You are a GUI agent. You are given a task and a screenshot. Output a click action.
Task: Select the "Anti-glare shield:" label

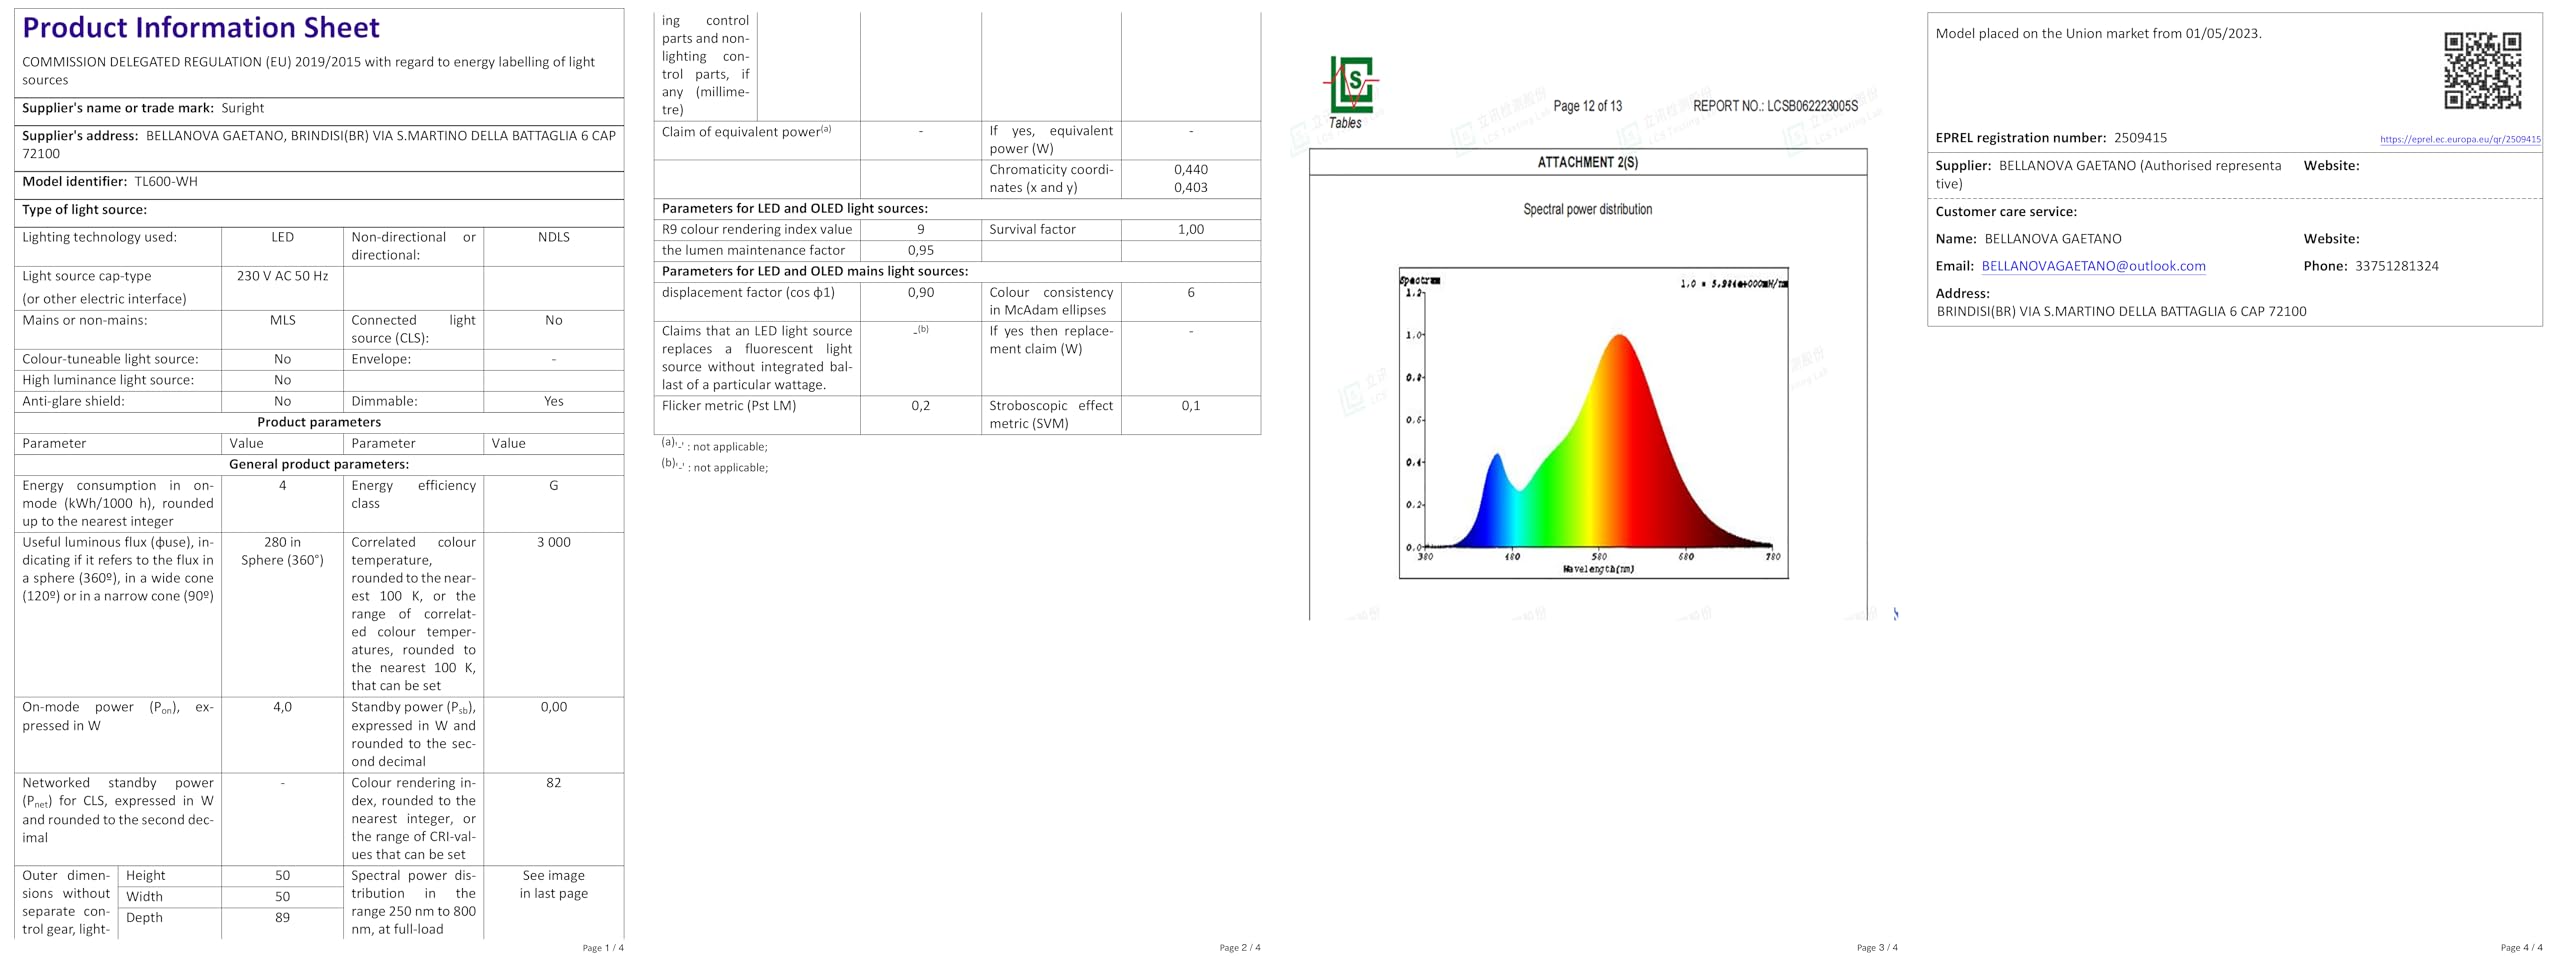pyautogui.click(x=74, y=401)
